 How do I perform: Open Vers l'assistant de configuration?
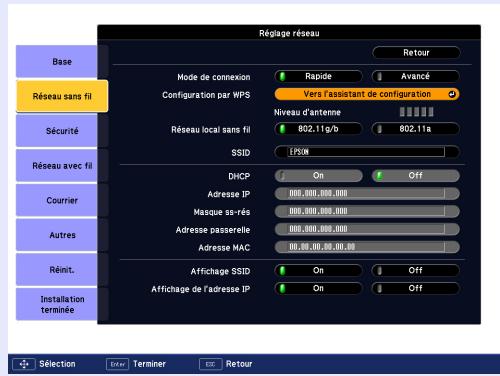[x=367, y=94]
